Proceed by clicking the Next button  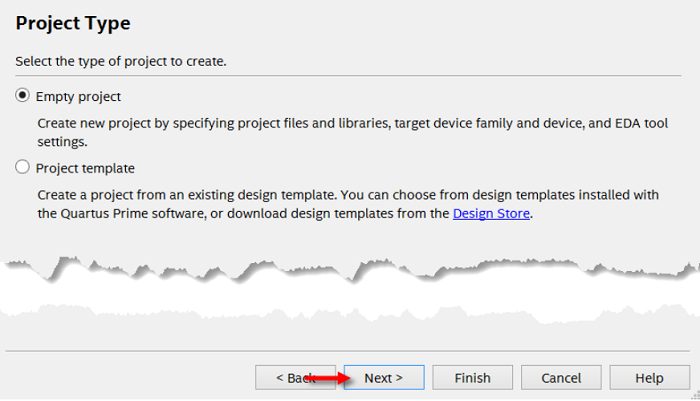[384, 378]
